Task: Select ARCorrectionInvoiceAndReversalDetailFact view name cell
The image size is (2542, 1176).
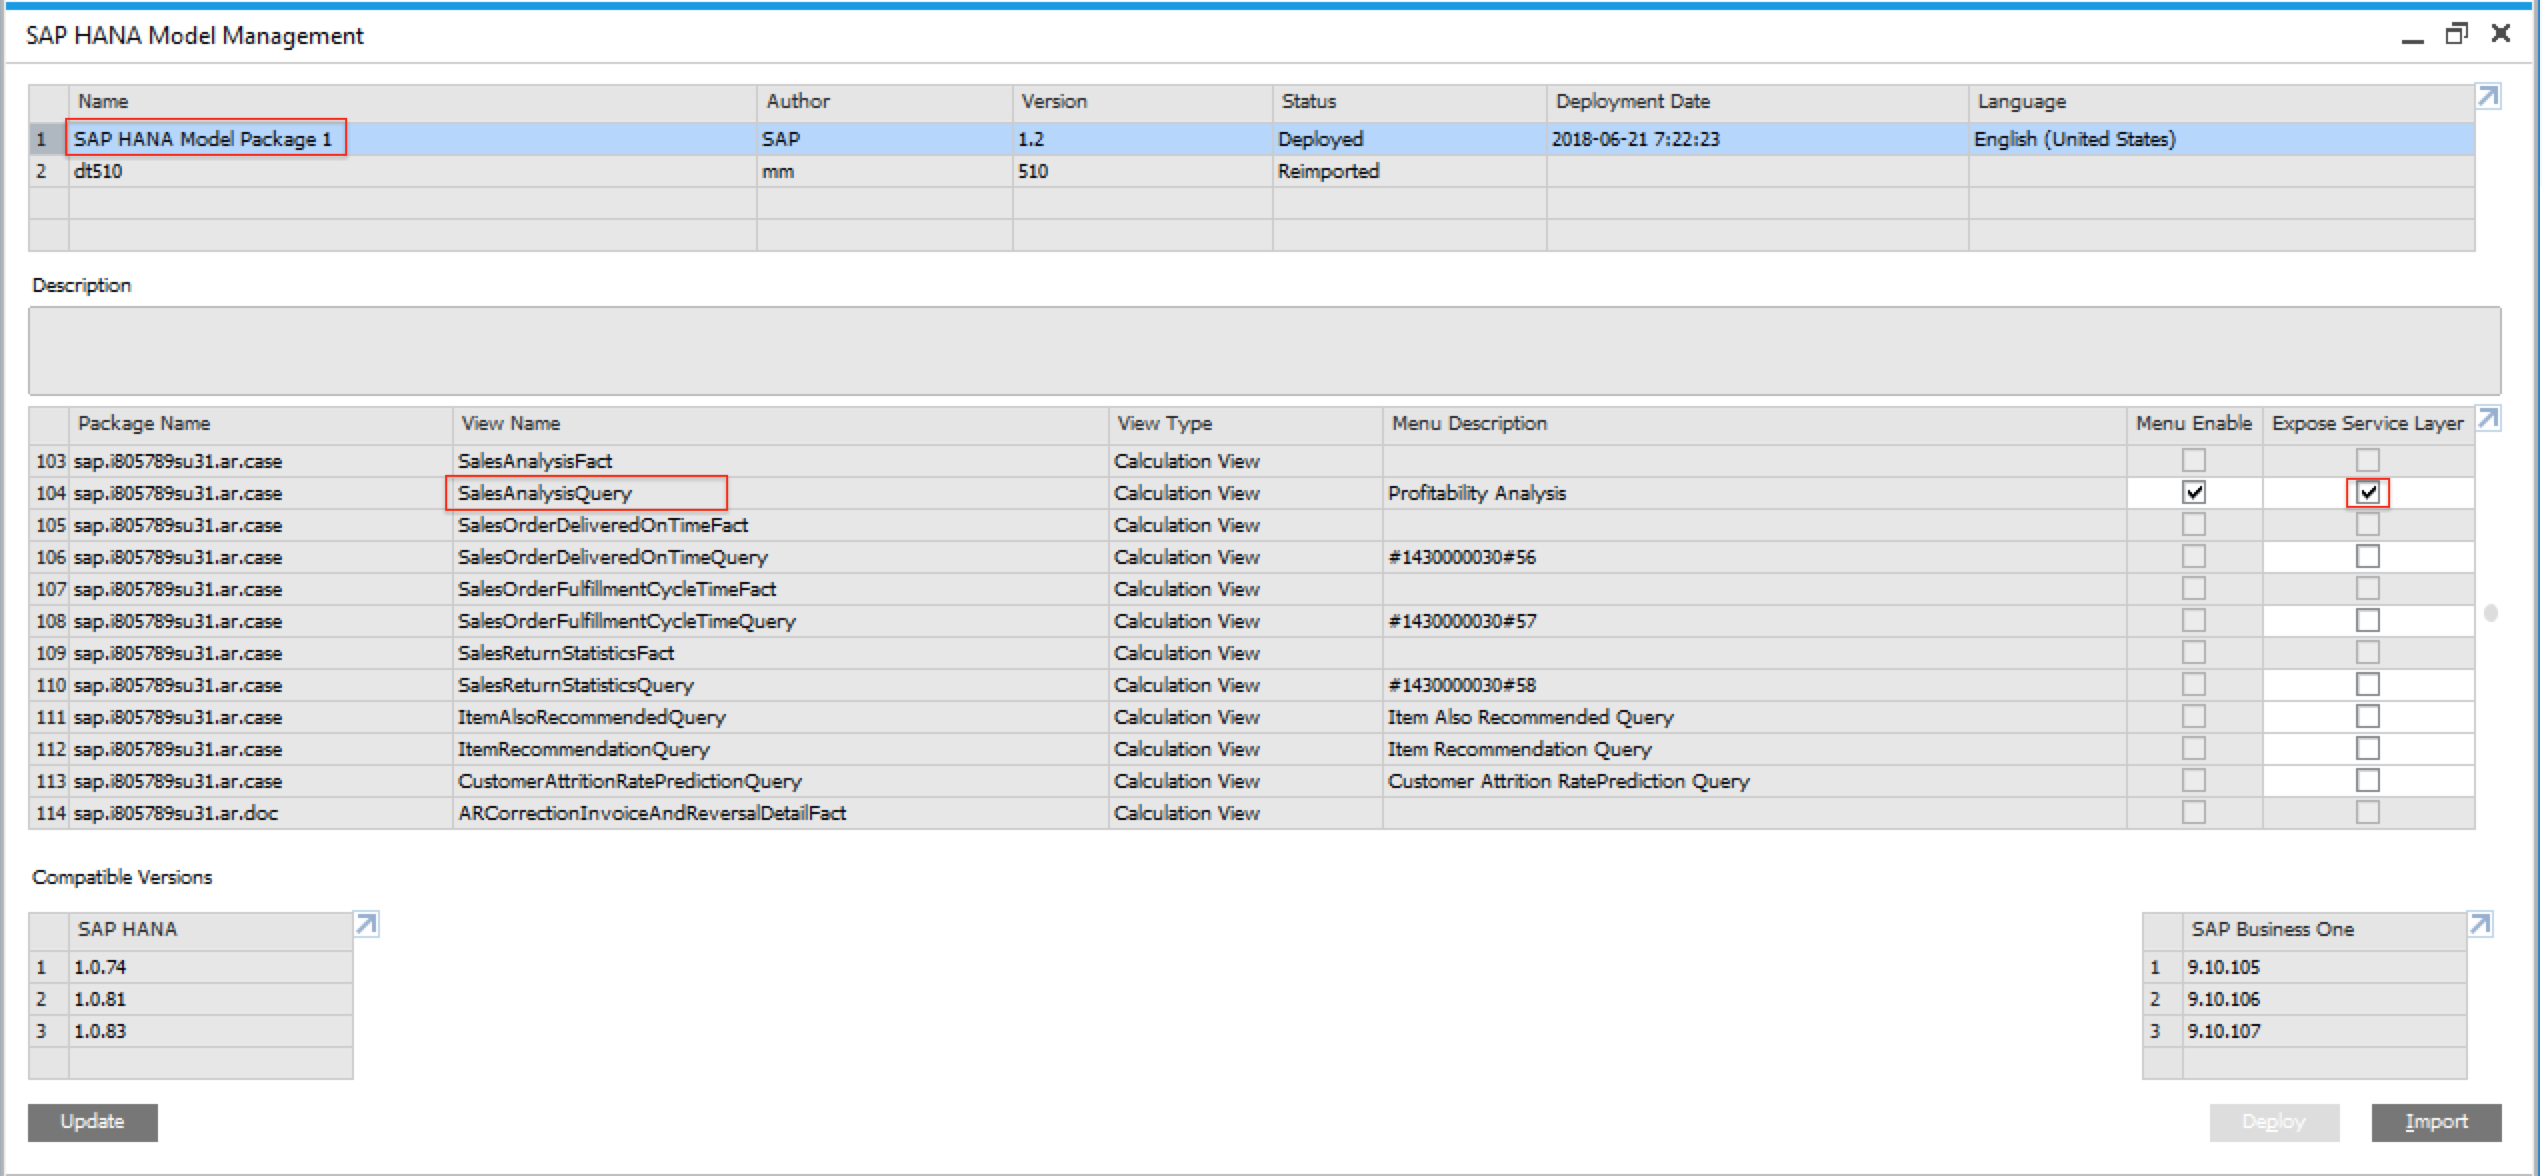Action: (x=781, y=813)
